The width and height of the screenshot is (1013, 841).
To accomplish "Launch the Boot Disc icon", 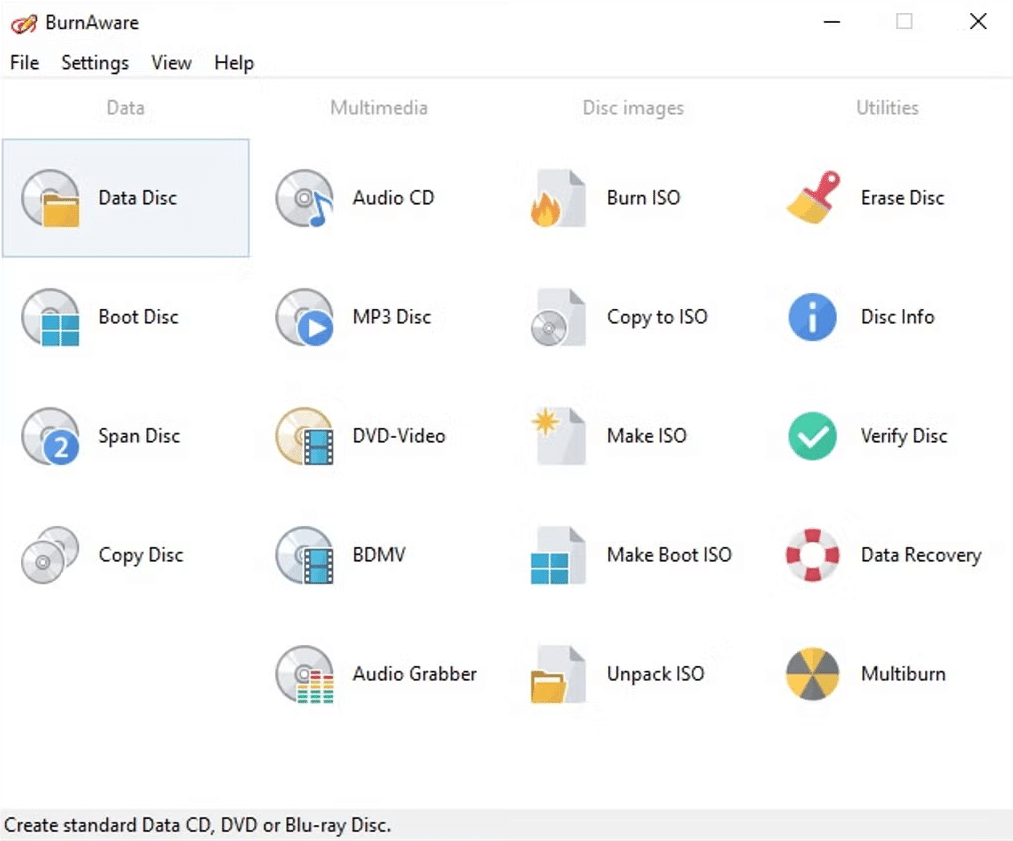I will point(50,317).
